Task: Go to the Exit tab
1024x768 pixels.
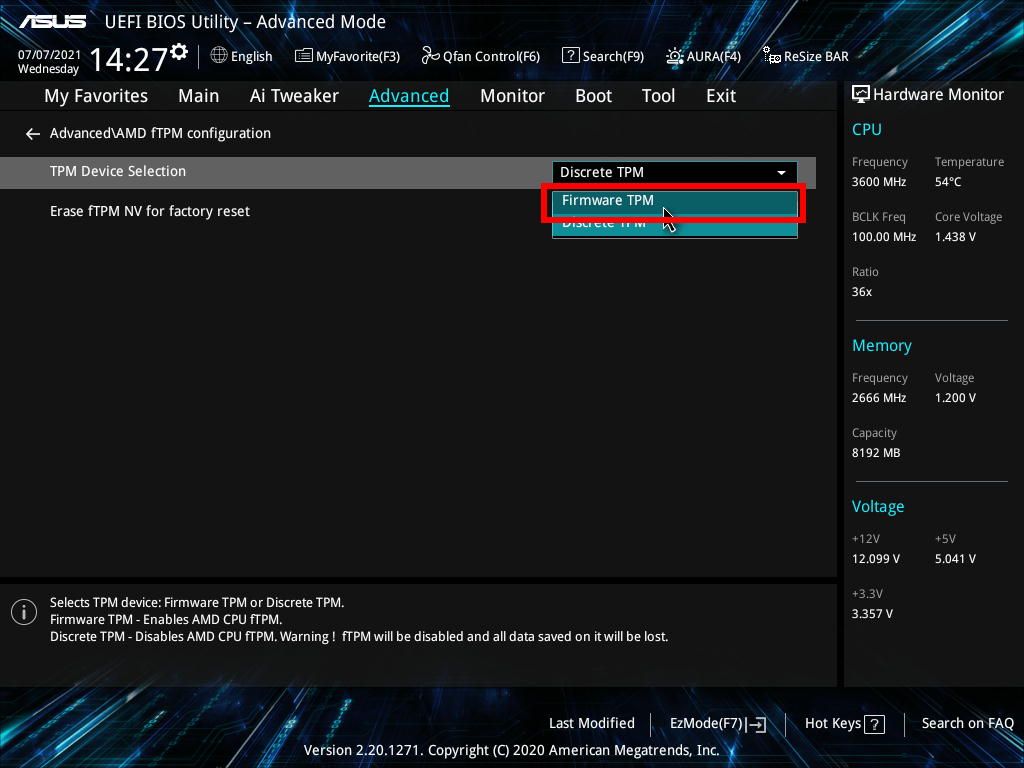Action: tap(721, 96)
